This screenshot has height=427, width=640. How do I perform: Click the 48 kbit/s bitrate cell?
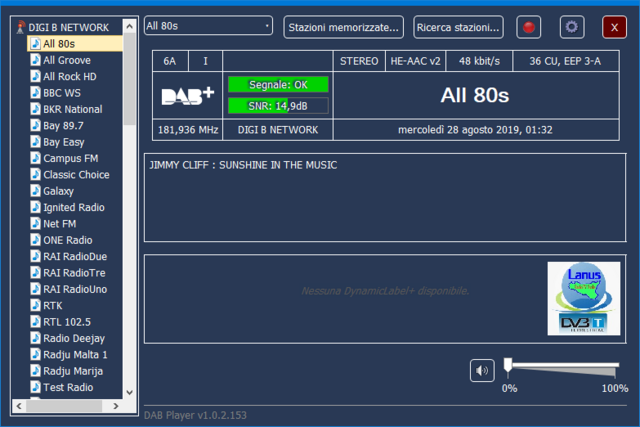tap(479, 61)
